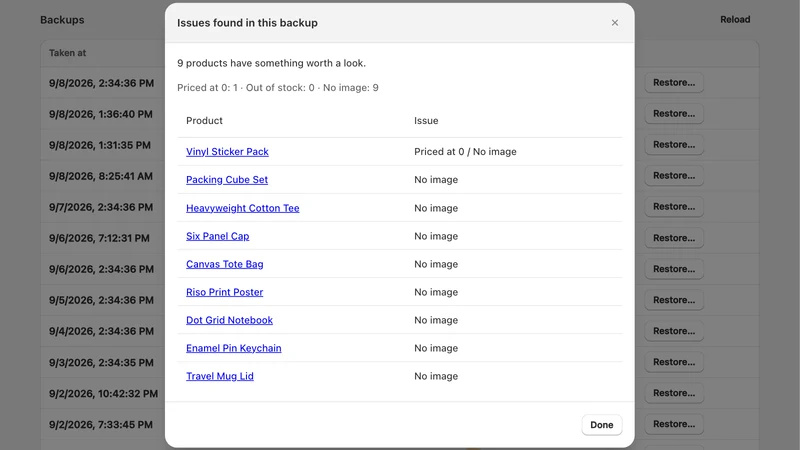Restore the 9/8/2026 2:34:36 PM backup
This screenshot has width=800, height=450.
[674, 83]
